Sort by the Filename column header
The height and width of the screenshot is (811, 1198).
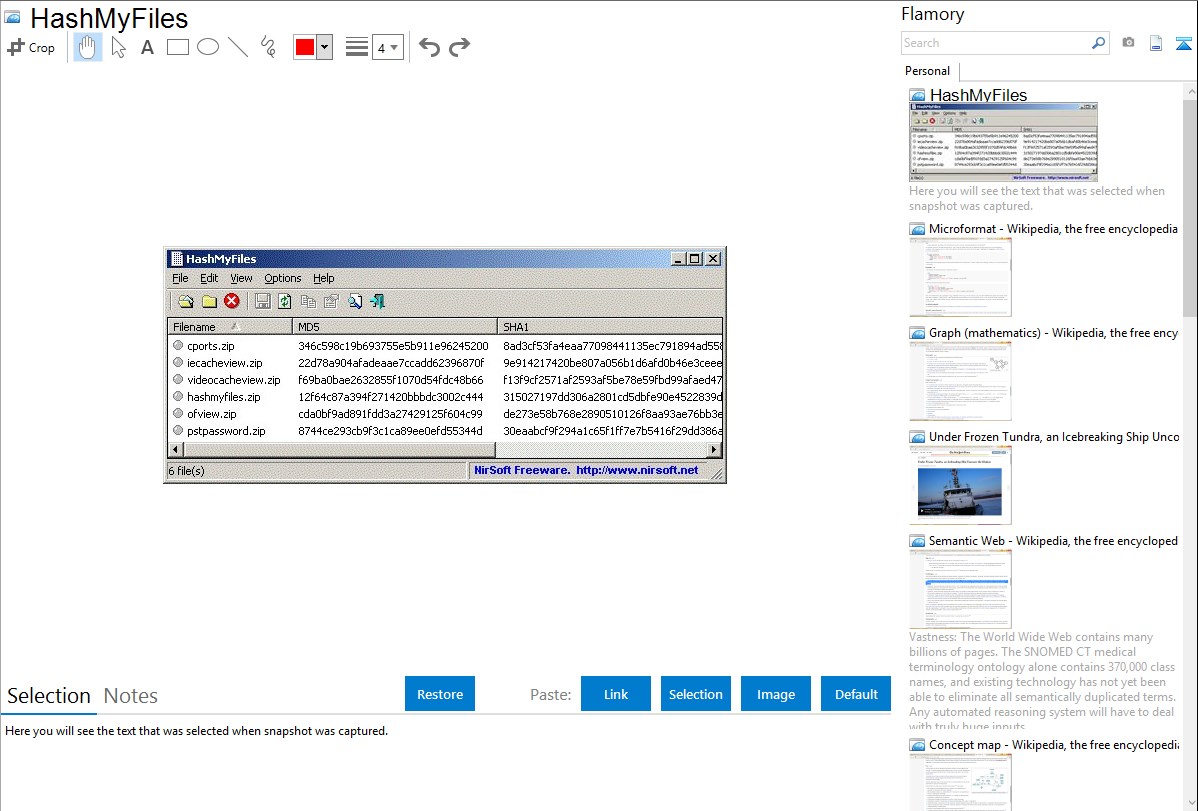click(230, 326)
